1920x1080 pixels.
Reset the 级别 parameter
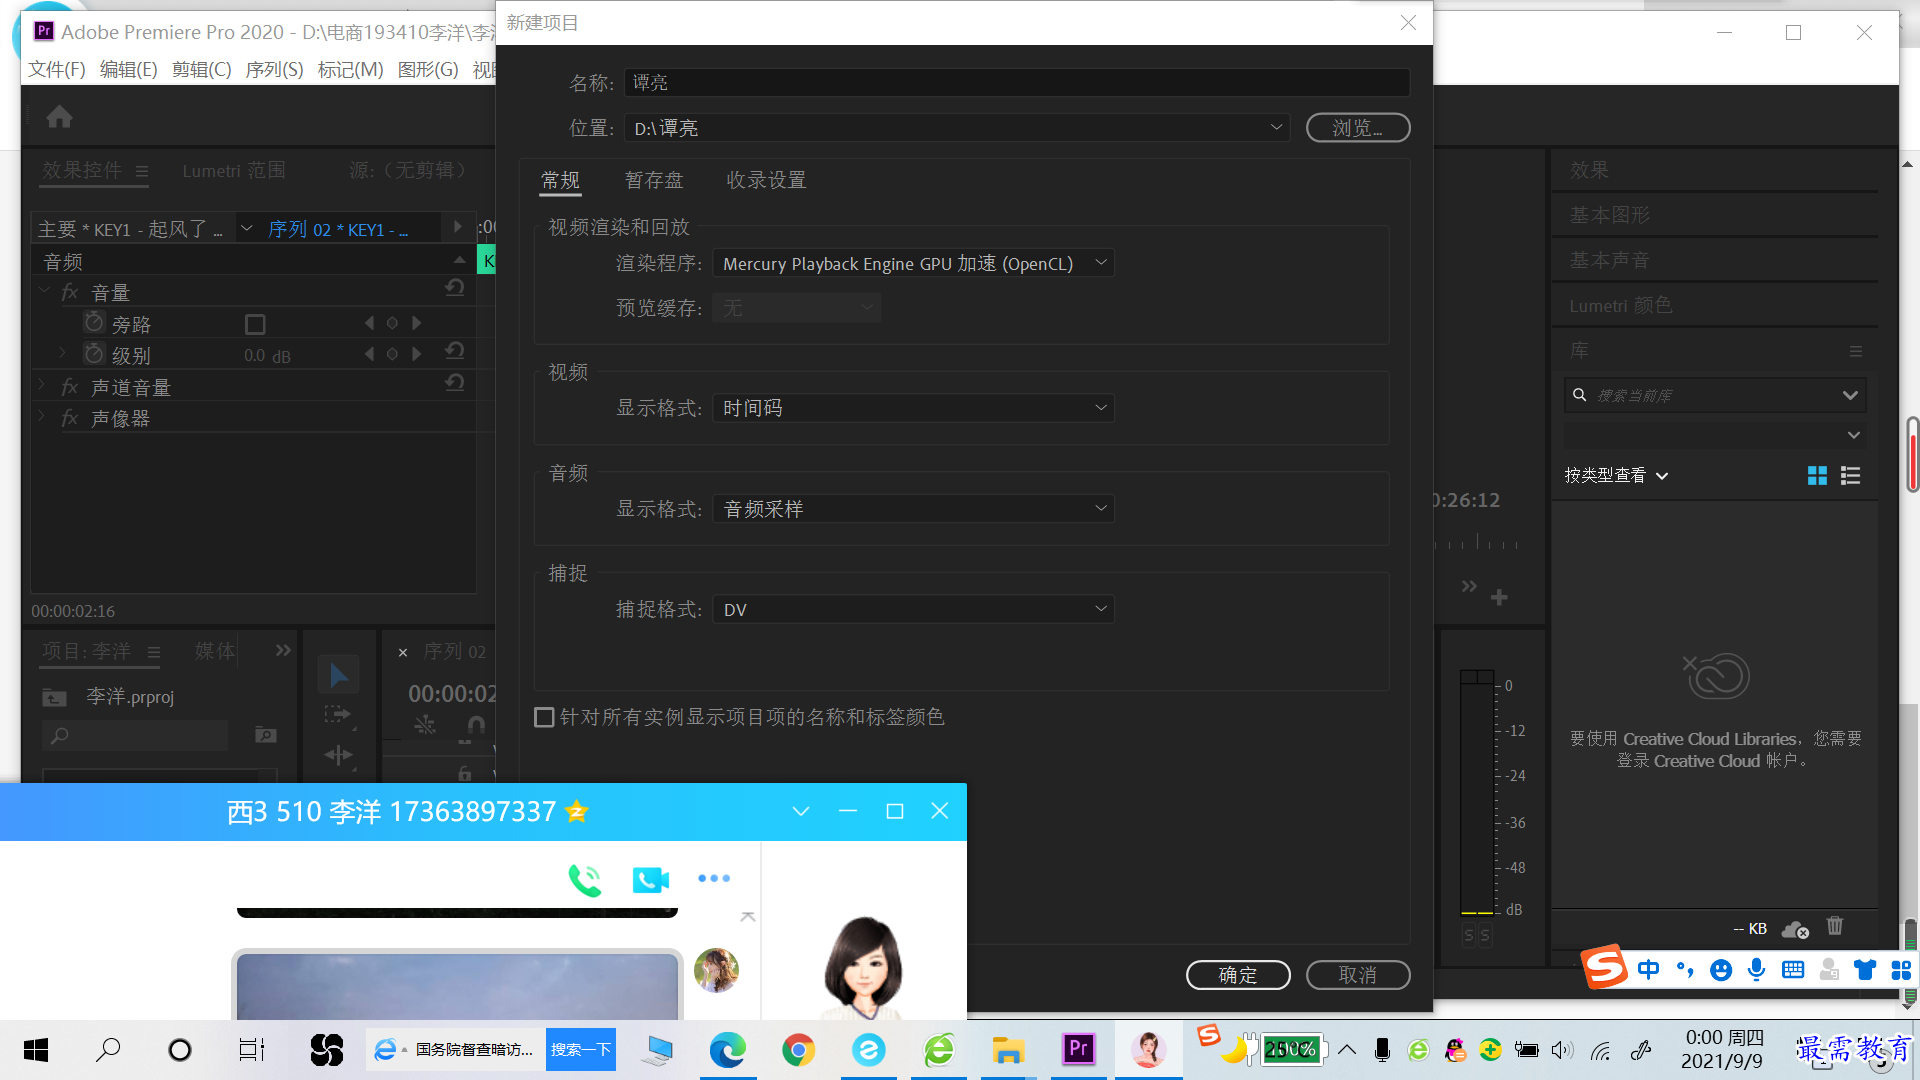pos(455,350)
